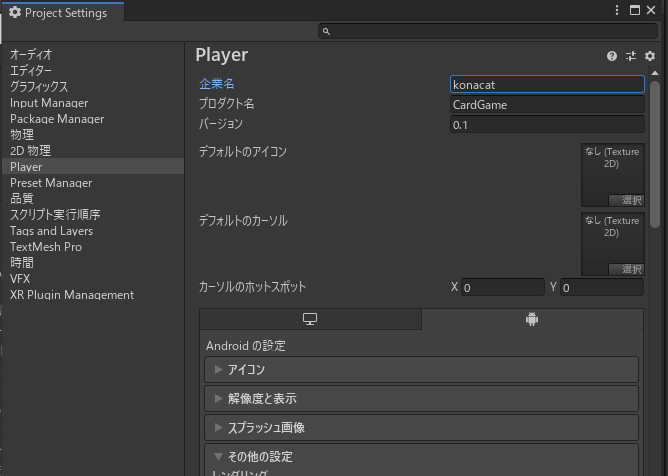668x476 pixels.
Task: Select エディター in the settings list
Action: [93, 70]
